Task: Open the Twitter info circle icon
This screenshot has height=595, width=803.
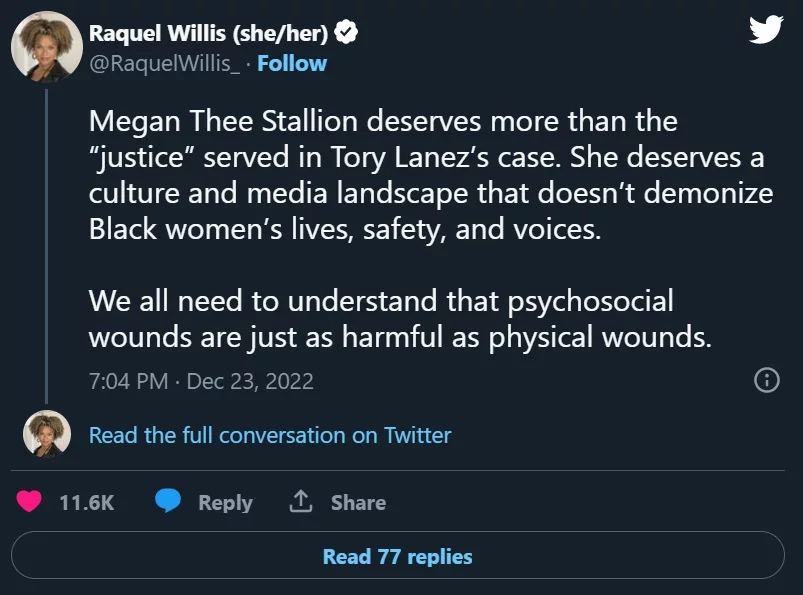Action: (x=766, y=380)
